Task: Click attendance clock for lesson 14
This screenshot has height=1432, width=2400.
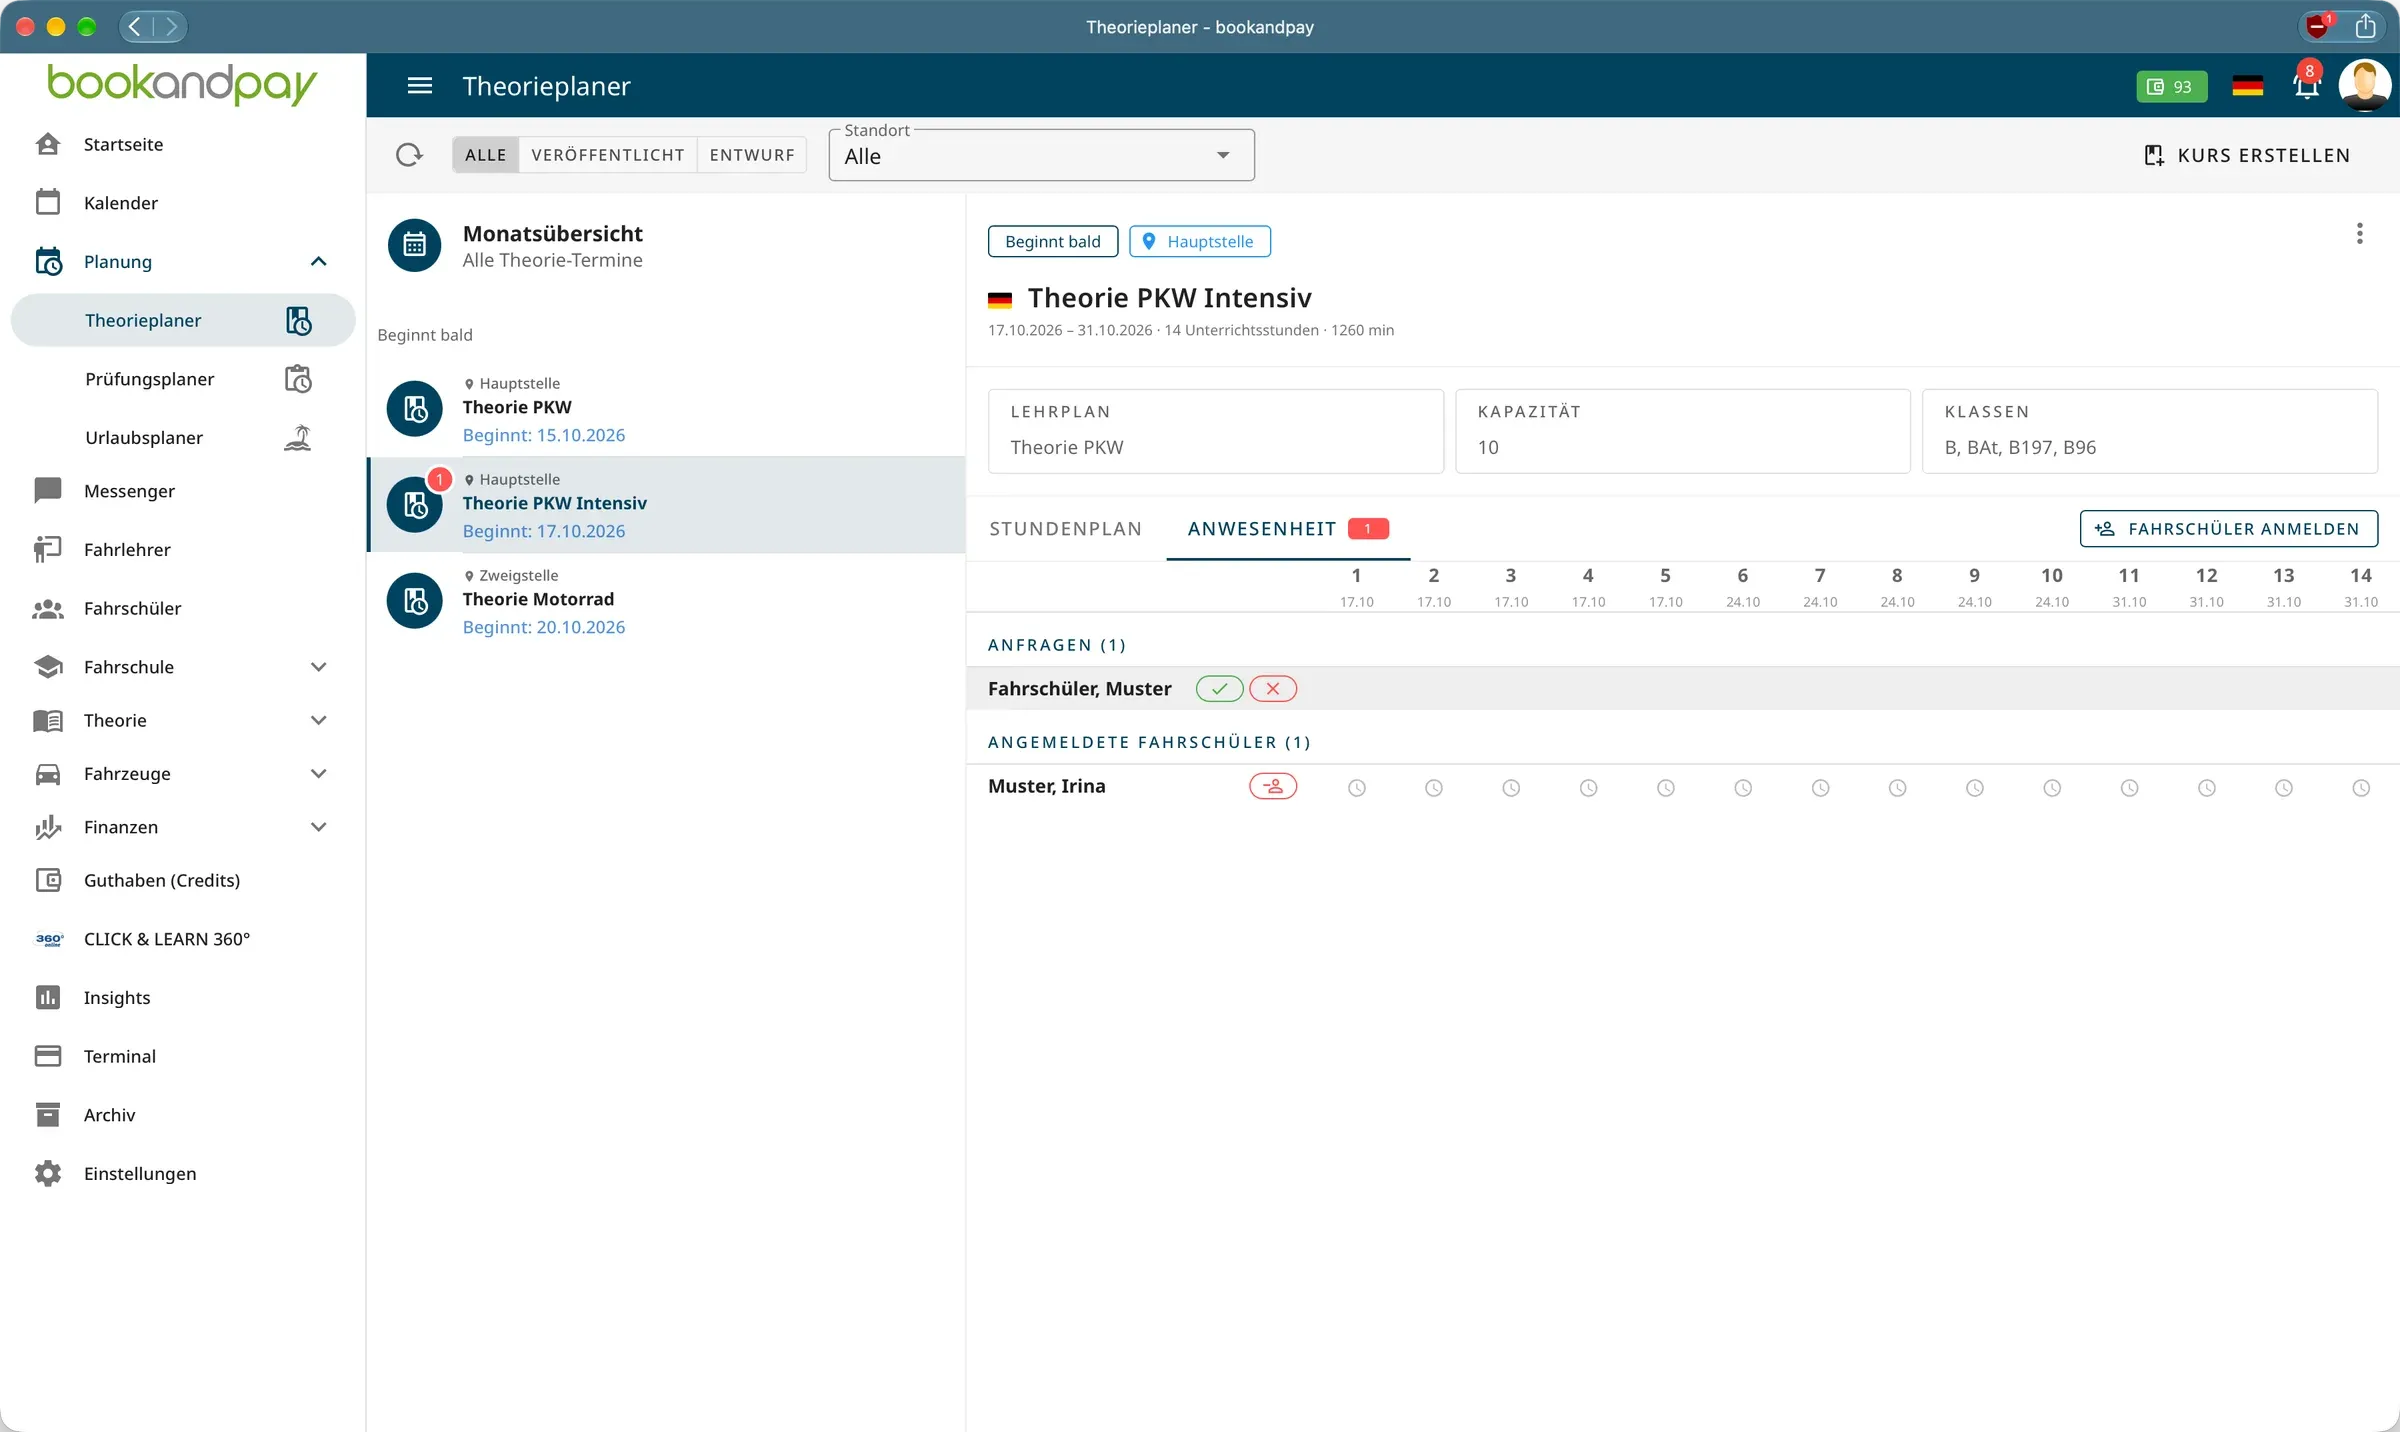Action: [2361, 788]
